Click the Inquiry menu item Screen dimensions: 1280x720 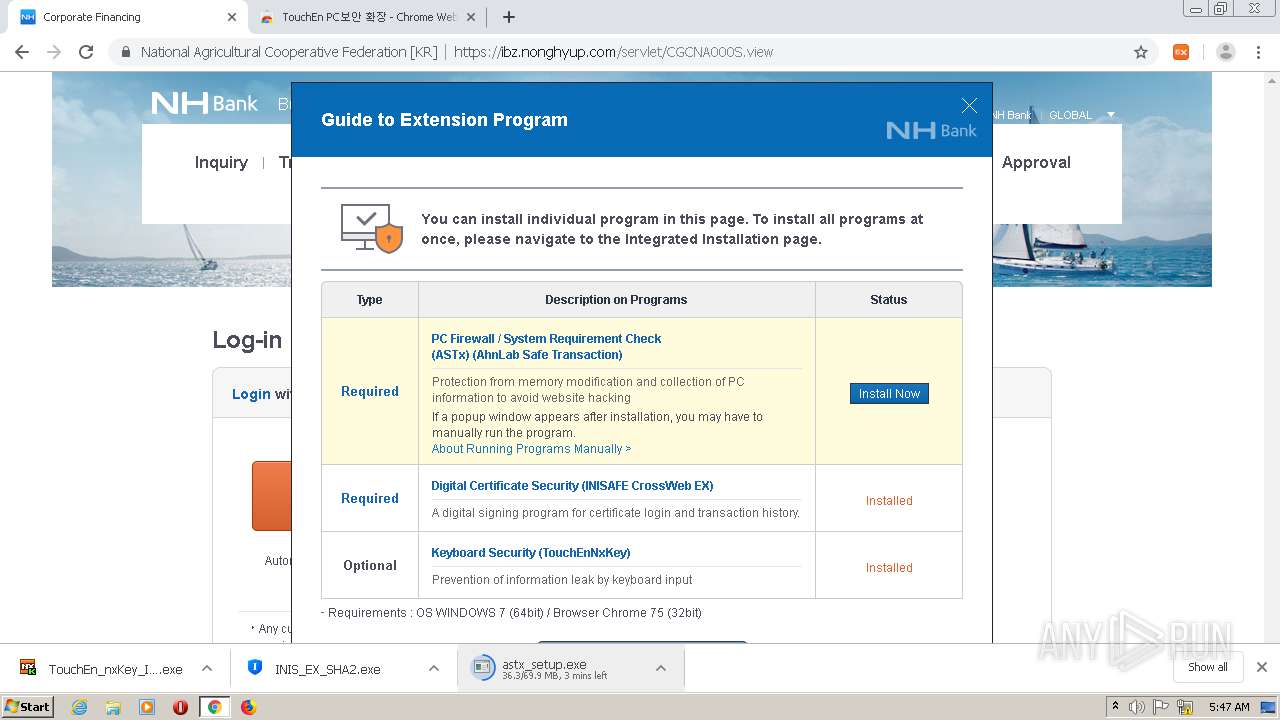tap(221, 163)
